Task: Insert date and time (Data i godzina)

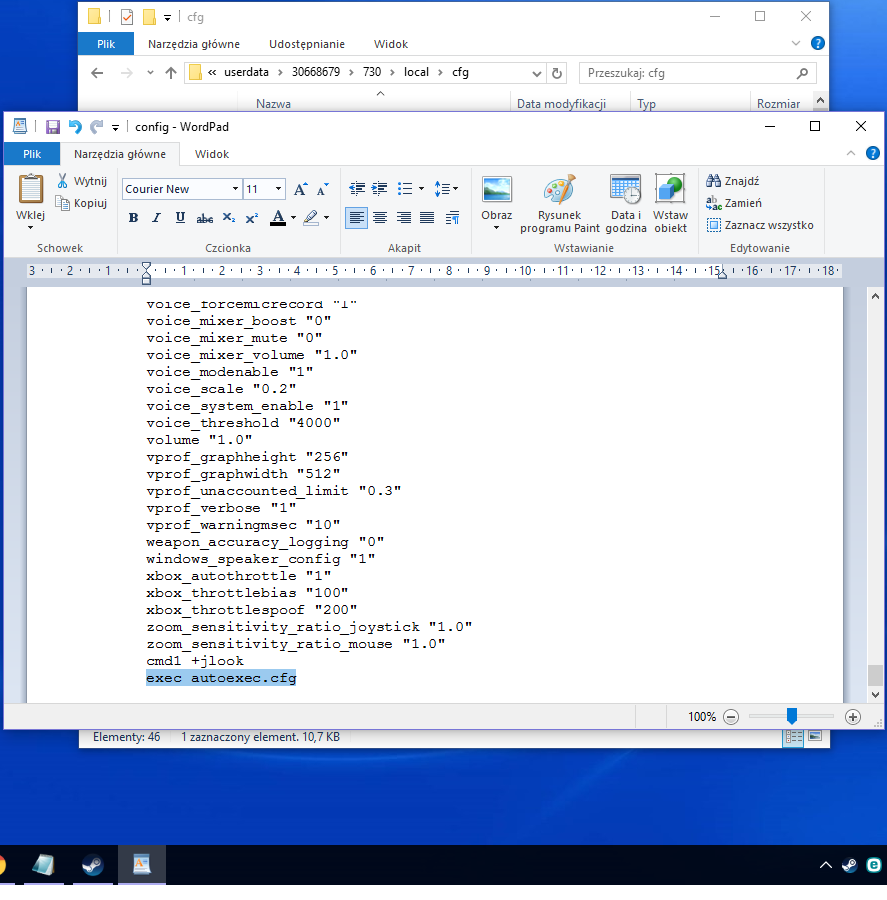Action: pos(626,203)
